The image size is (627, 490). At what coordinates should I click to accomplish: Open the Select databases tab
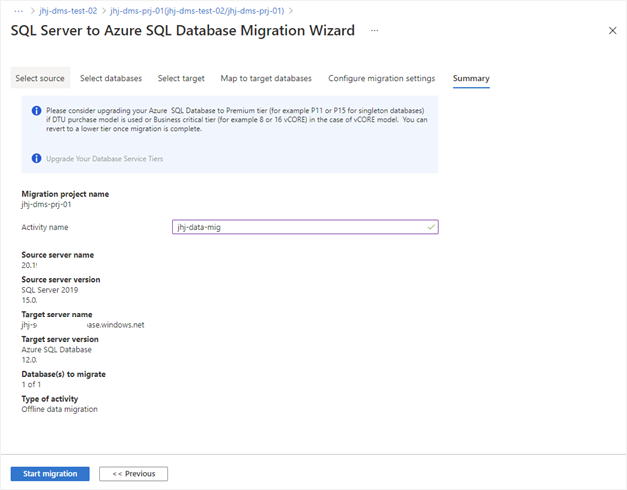pyautogui.click(x=111, y=78)
